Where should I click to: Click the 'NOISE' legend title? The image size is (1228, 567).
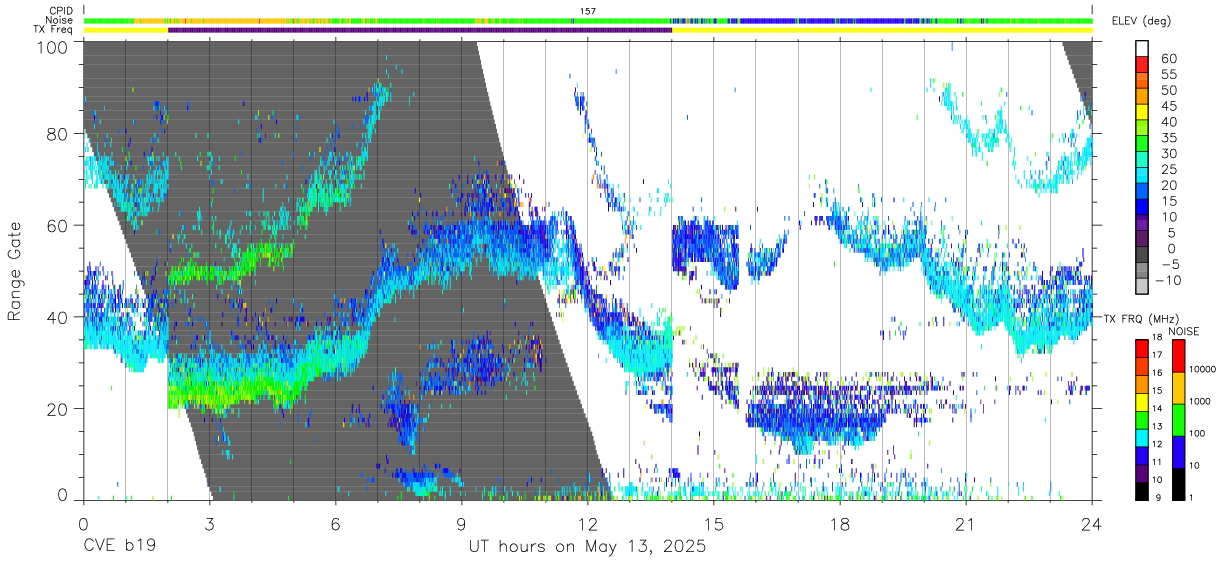1185,331
